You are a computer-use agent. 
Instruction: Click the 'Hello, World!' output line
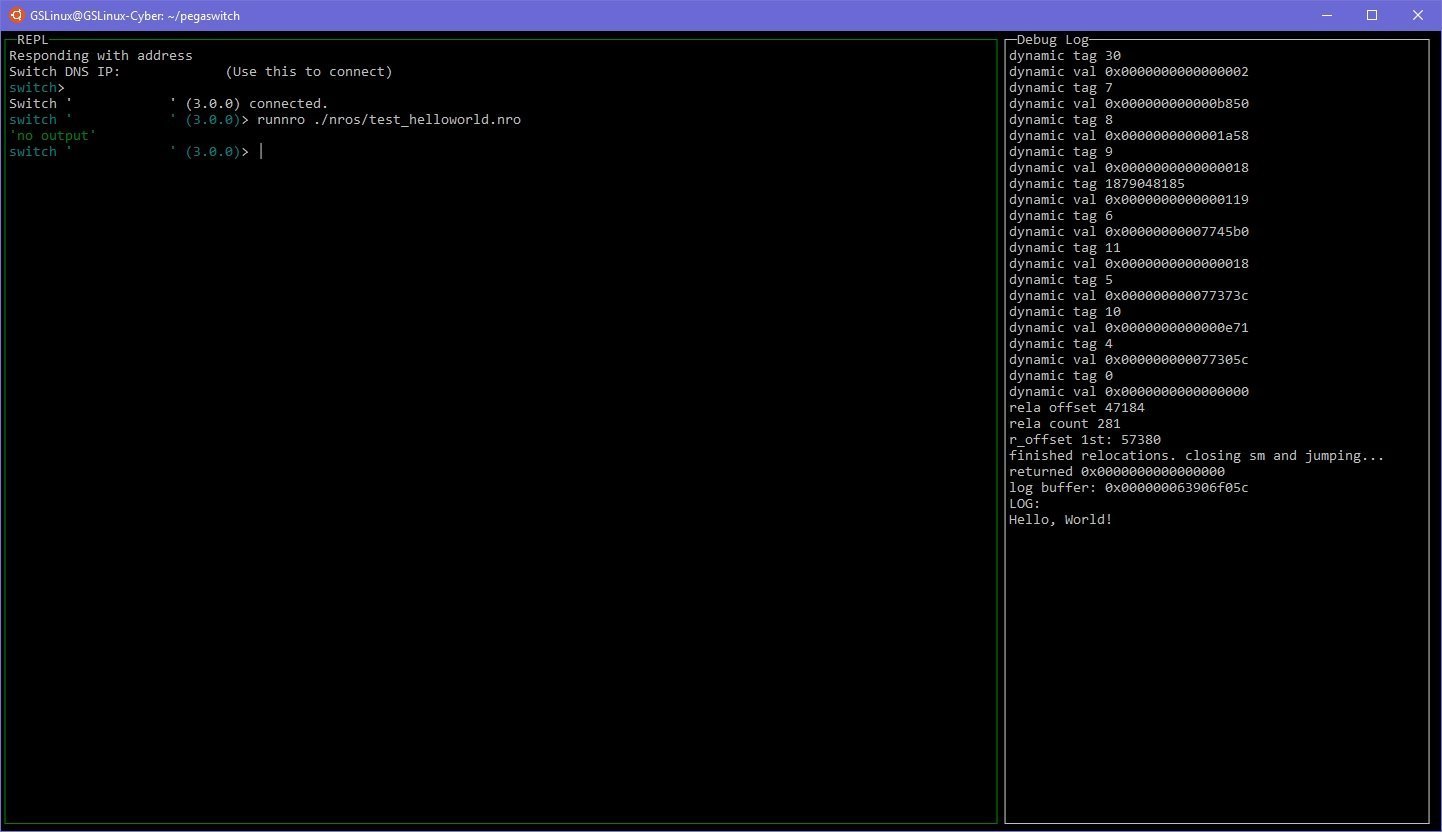click(x=1061, y=520)
